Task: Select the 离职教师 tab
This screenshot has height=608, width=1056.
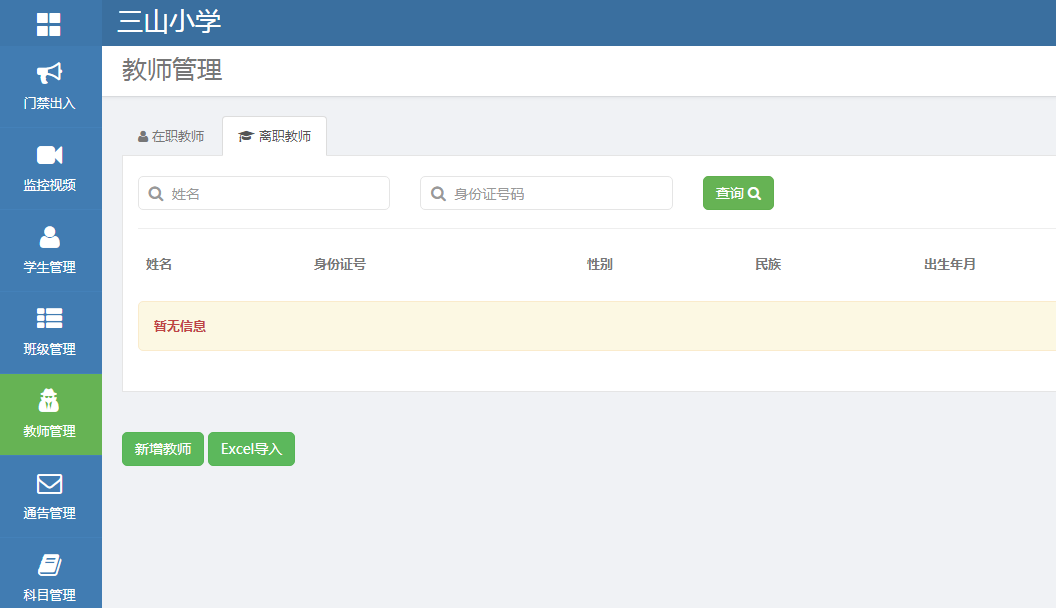Action: [x=275, y=136]
